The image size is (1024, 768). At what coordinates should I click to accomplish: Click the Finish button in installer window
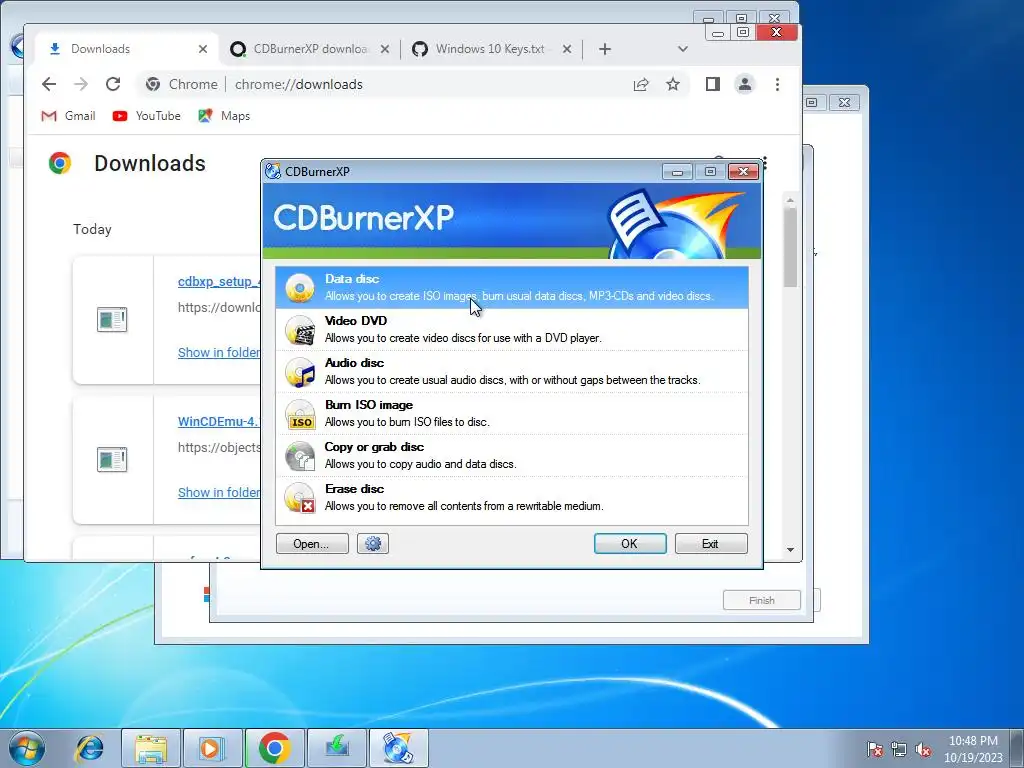[x=761, y=600]
